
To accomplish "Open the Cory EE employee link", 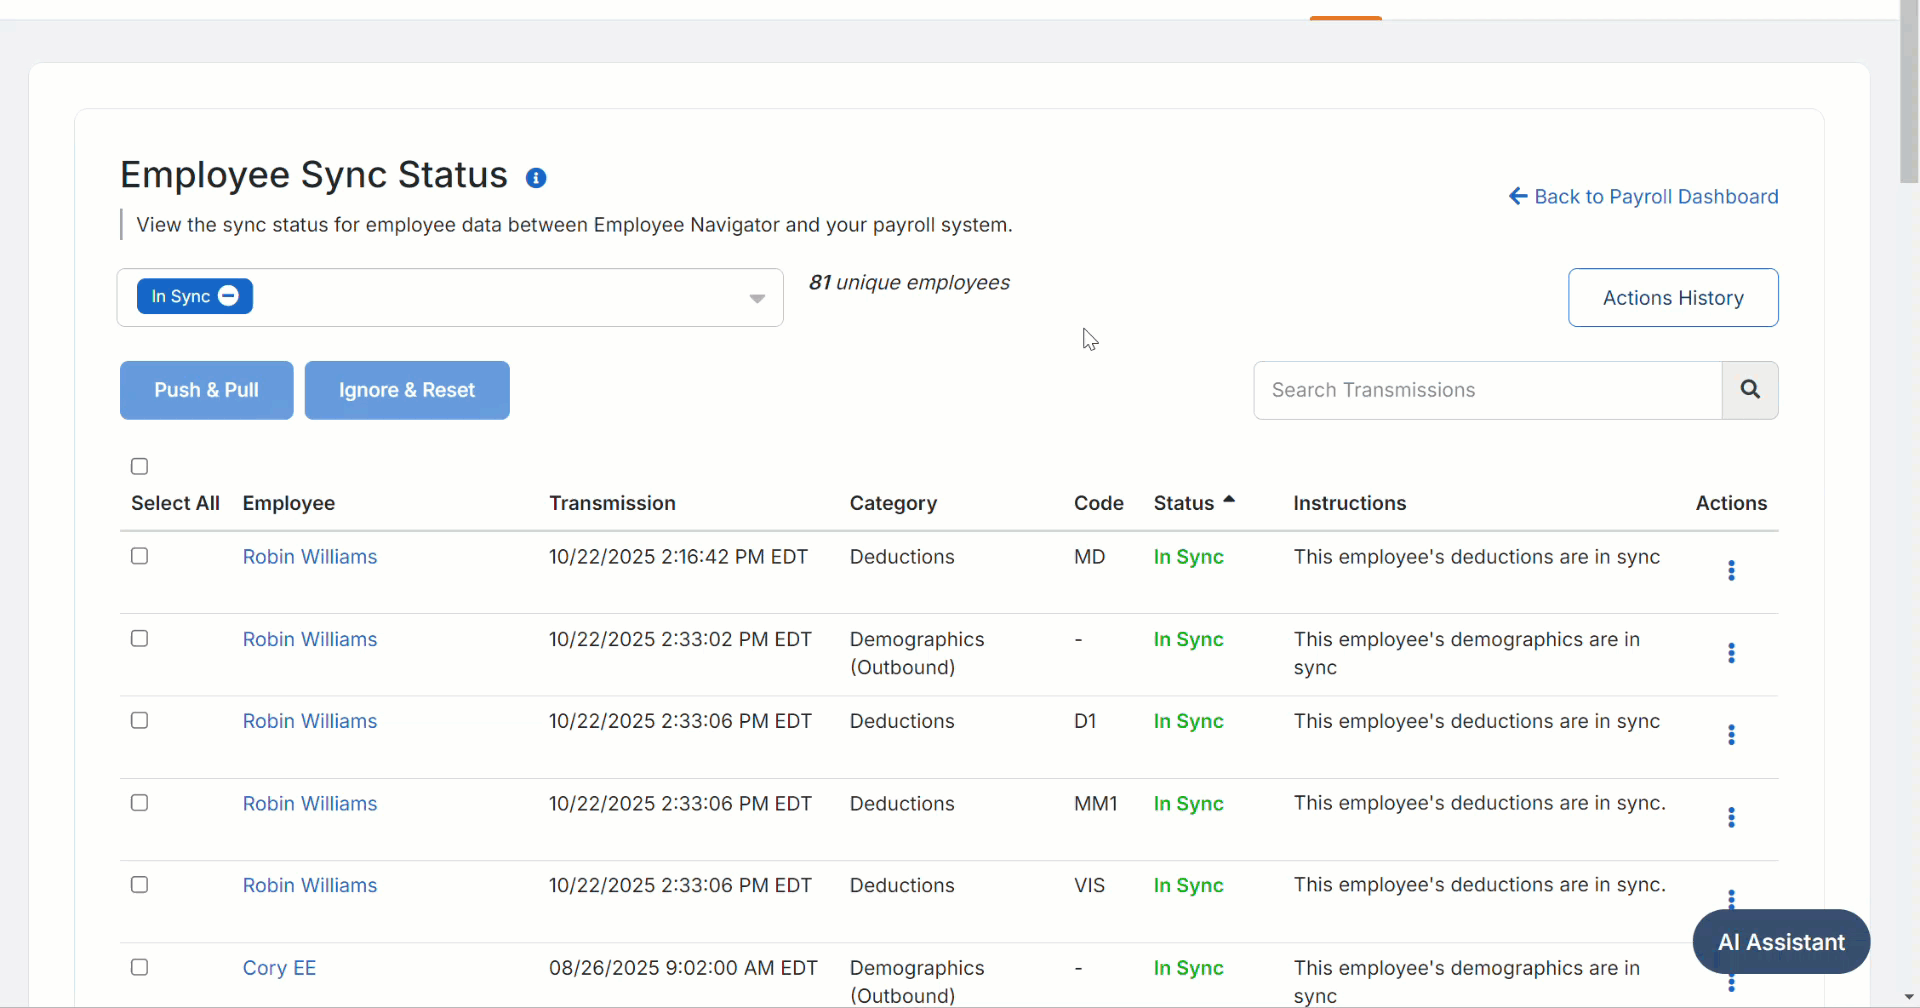I will point(279,968).
